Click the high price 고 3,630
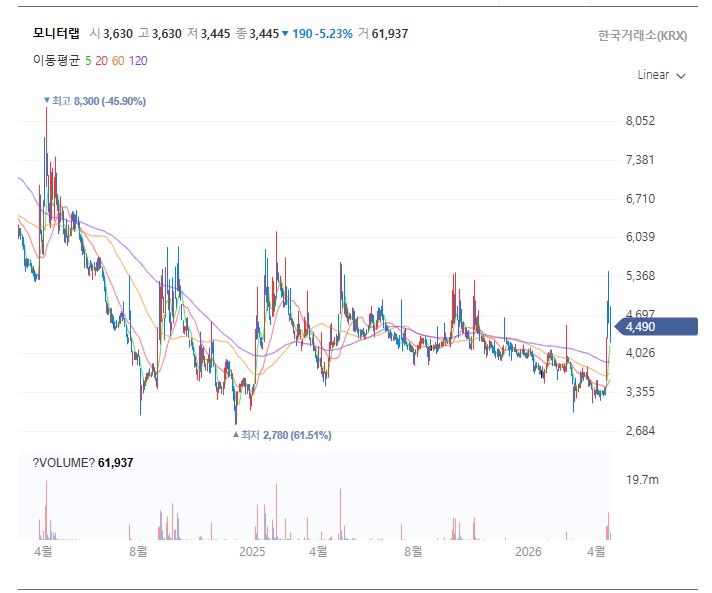 160,34
